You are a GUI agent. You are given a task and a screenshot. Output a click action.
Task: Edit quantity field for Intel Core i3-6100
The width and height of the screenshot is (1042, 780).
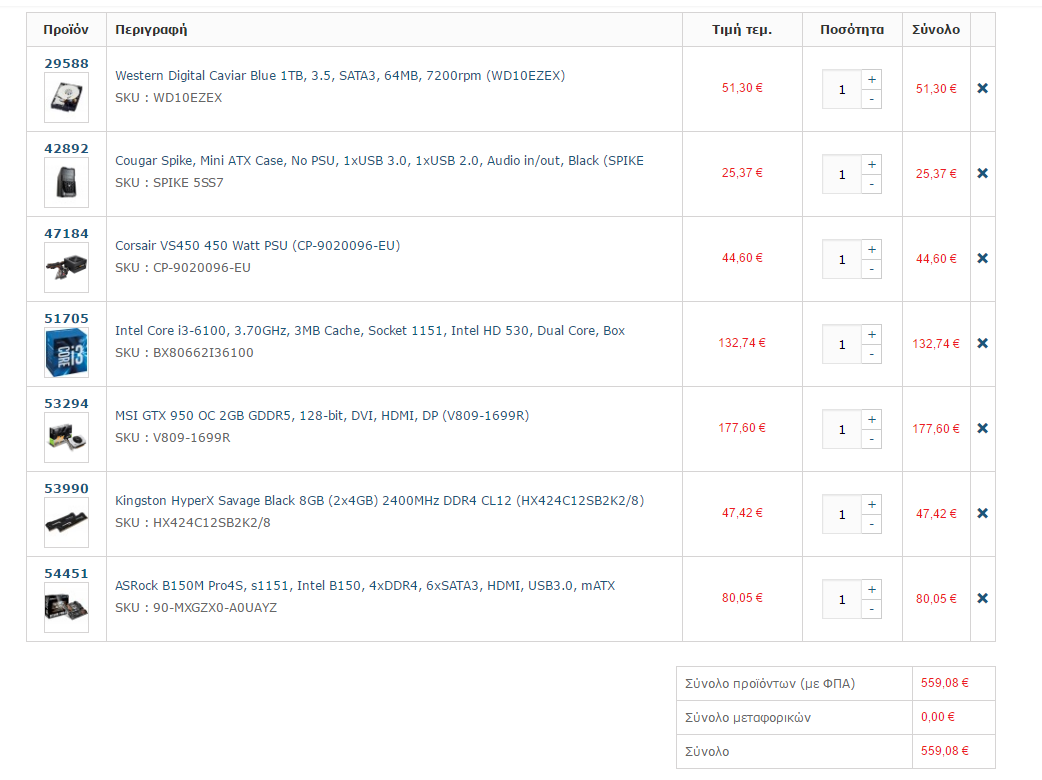pos(842,344)
